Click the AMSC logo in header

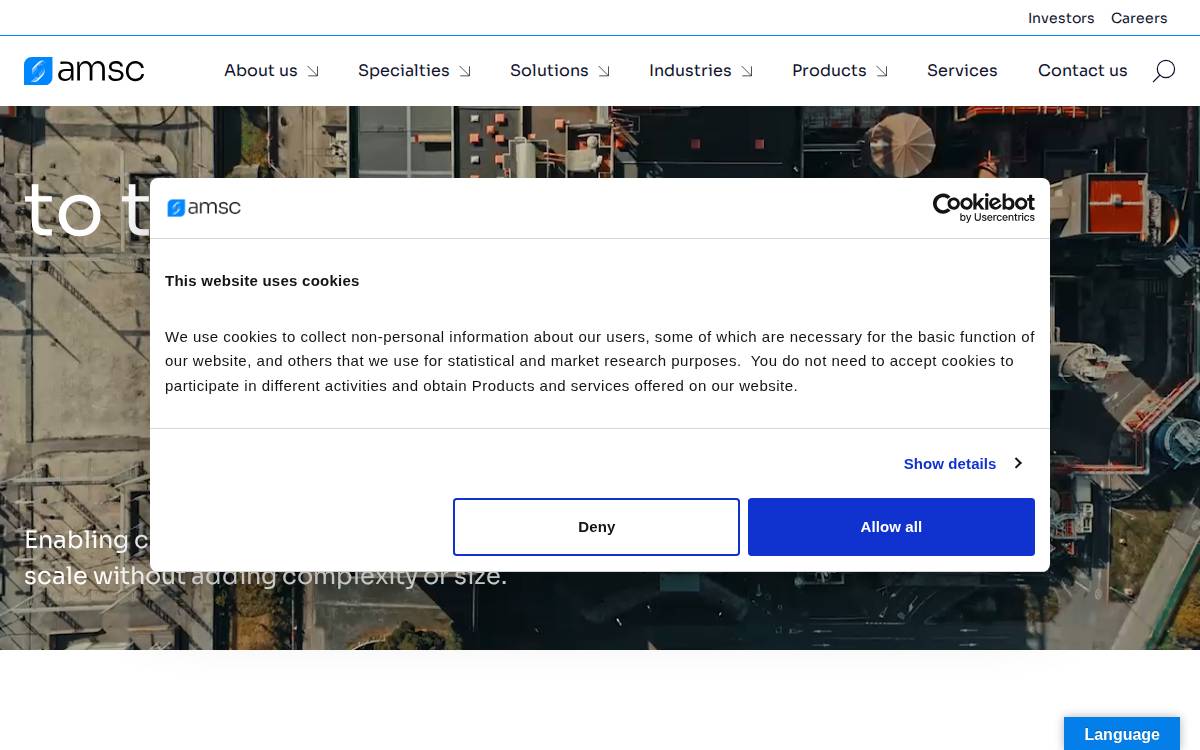click(x=84, y=71)
